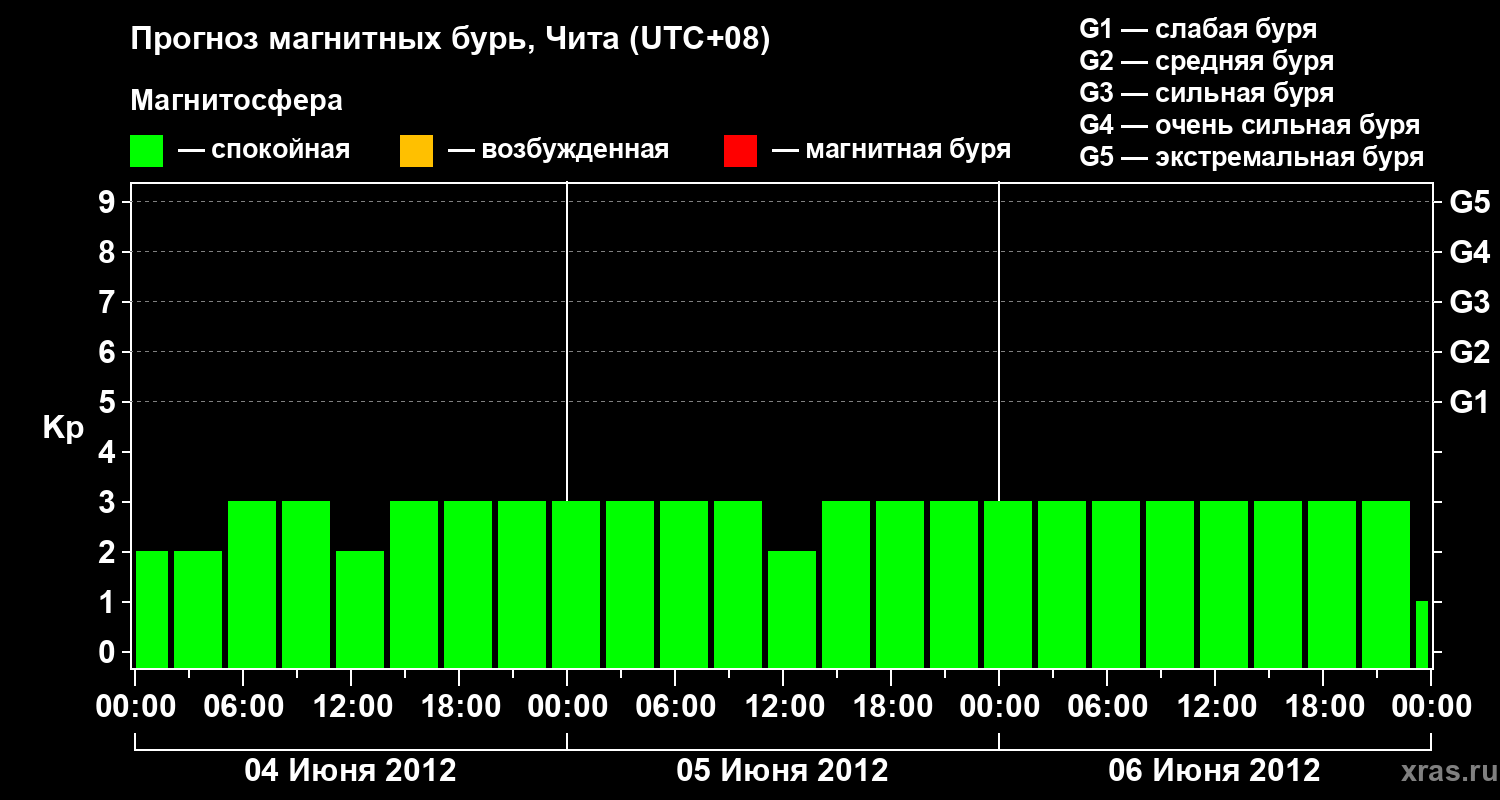Select legend line 'G3 — сильная буря'
This screenshot has height=800, width=1500.
[1207, 93]
